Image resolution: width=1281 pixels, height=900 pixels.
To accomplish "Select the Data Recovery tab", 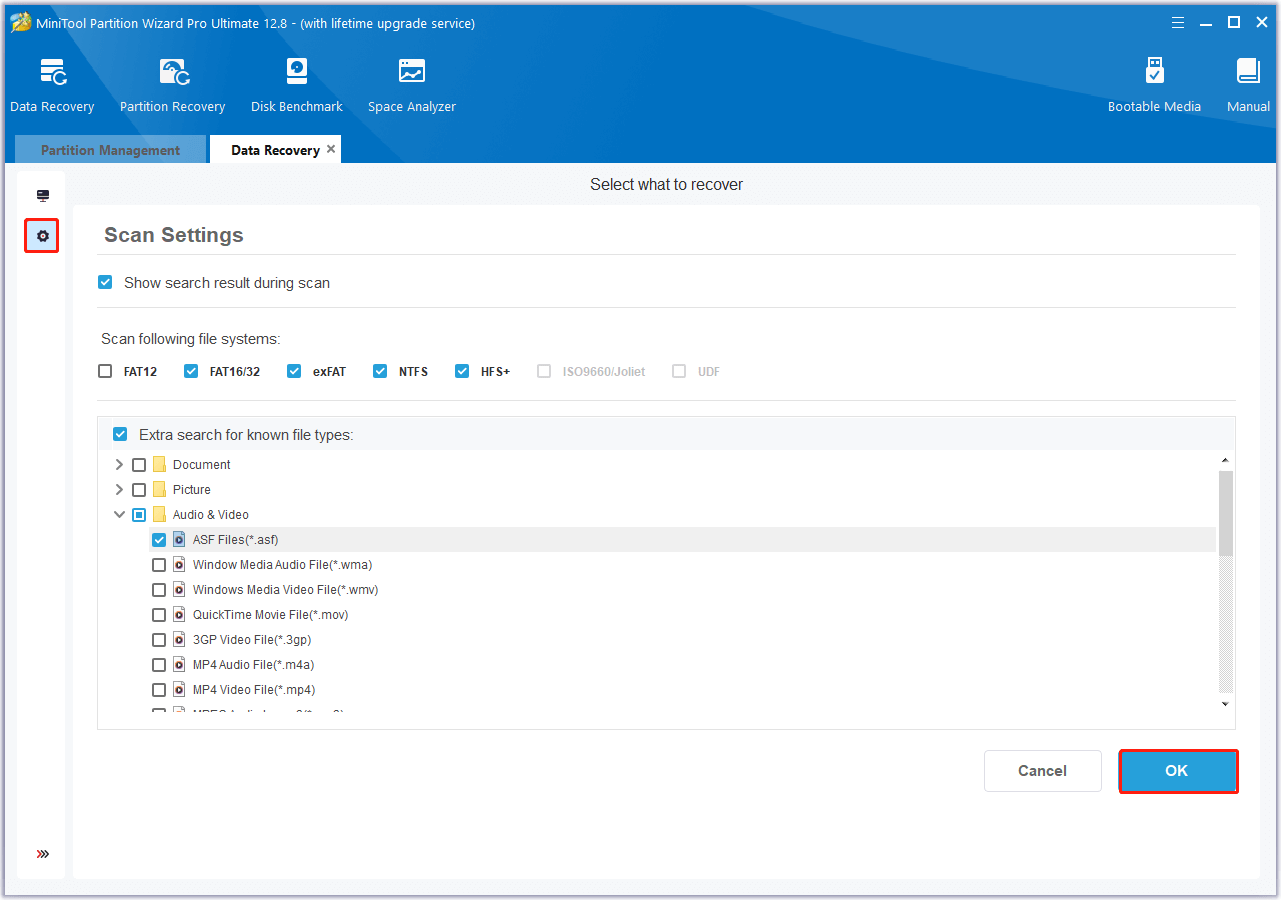I will coord(275,150).
